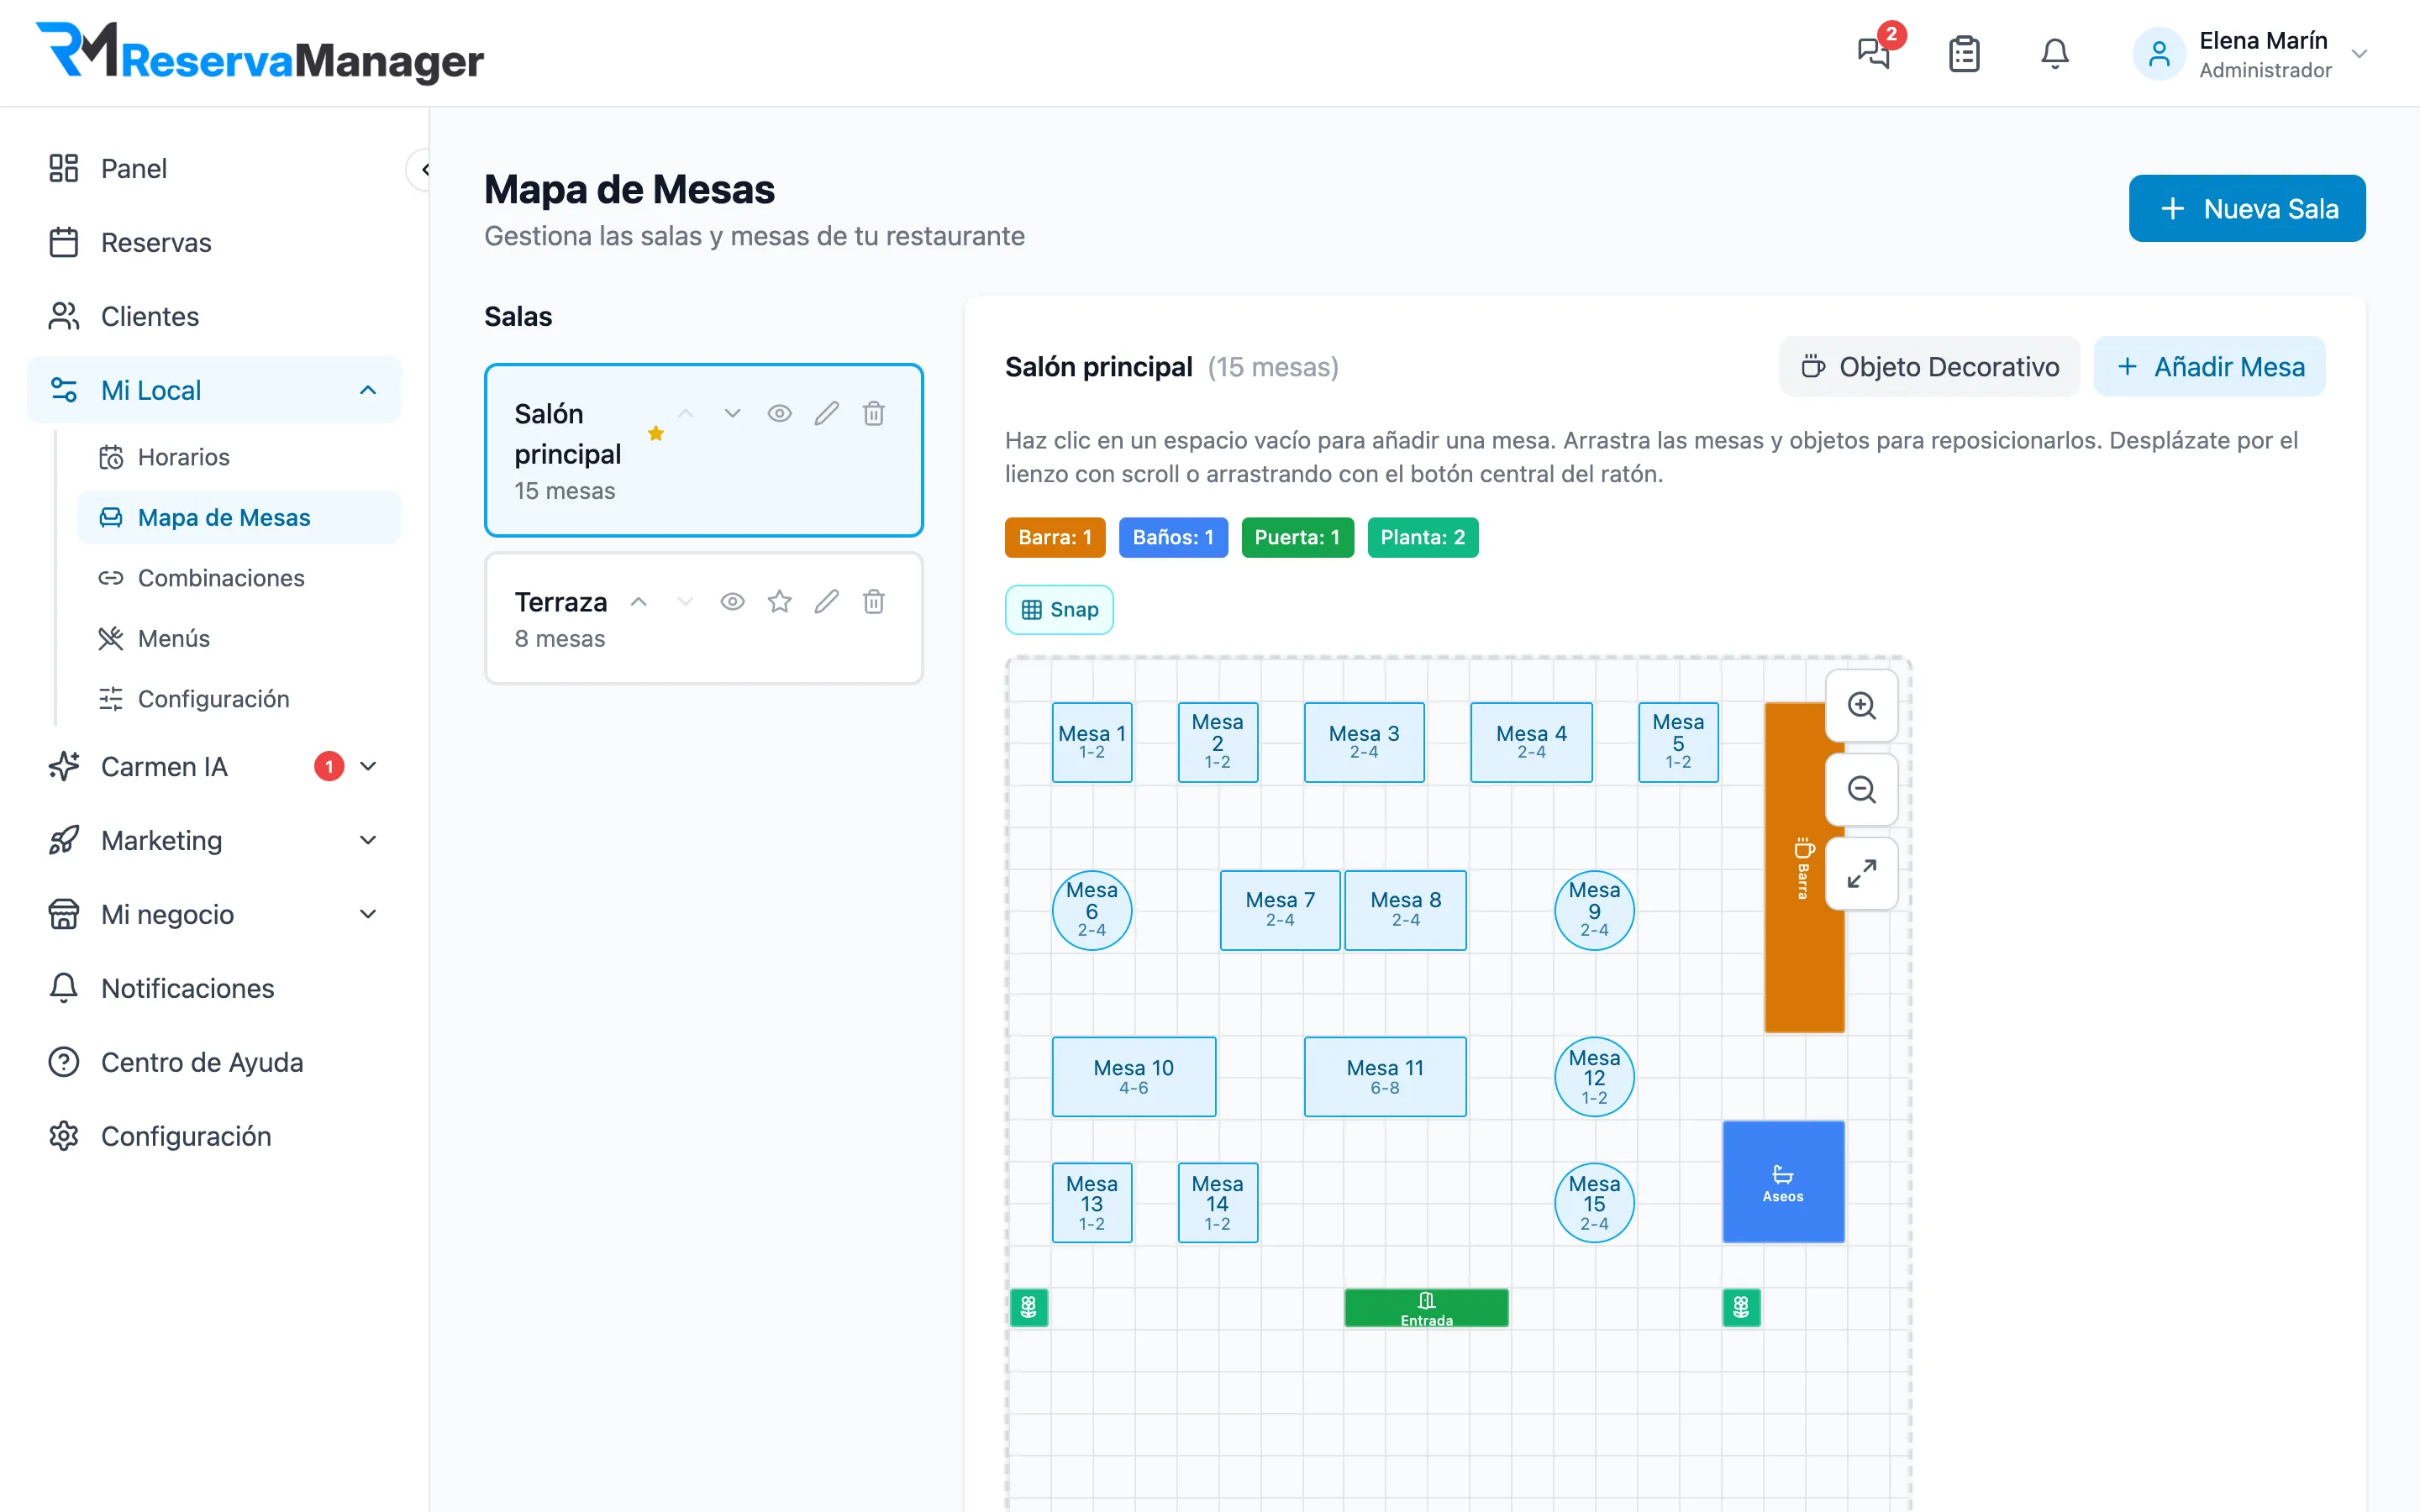Viewport: 2420px width, 1512px height.
Task: Move Salón principal down in the list
Action: point(732,413)
